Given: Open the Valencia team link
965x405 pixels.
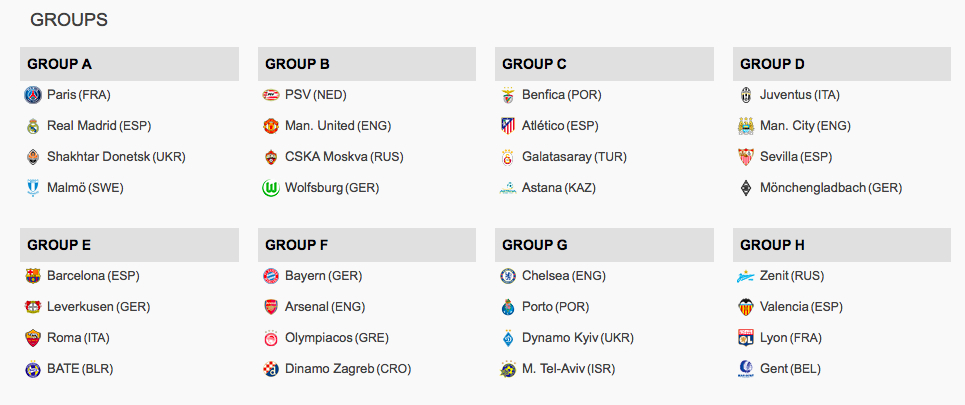Looking at the screenshot, I should tap(801, 307).
